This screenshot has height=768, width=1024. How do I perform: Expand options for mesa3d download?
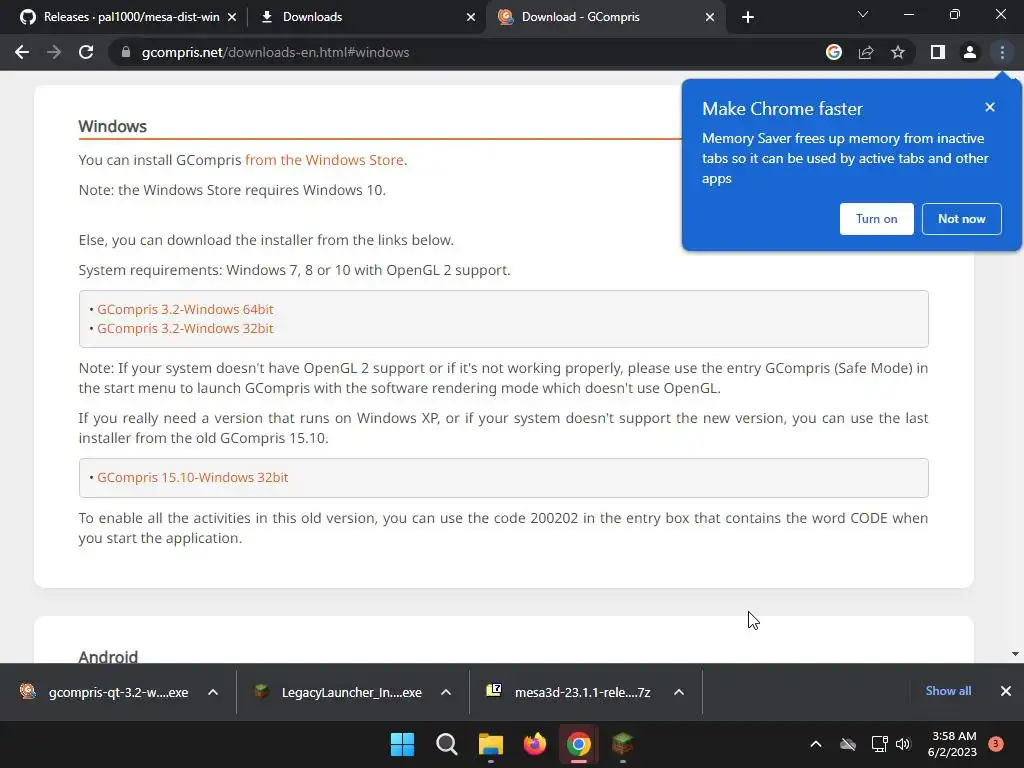coord(679,692)
